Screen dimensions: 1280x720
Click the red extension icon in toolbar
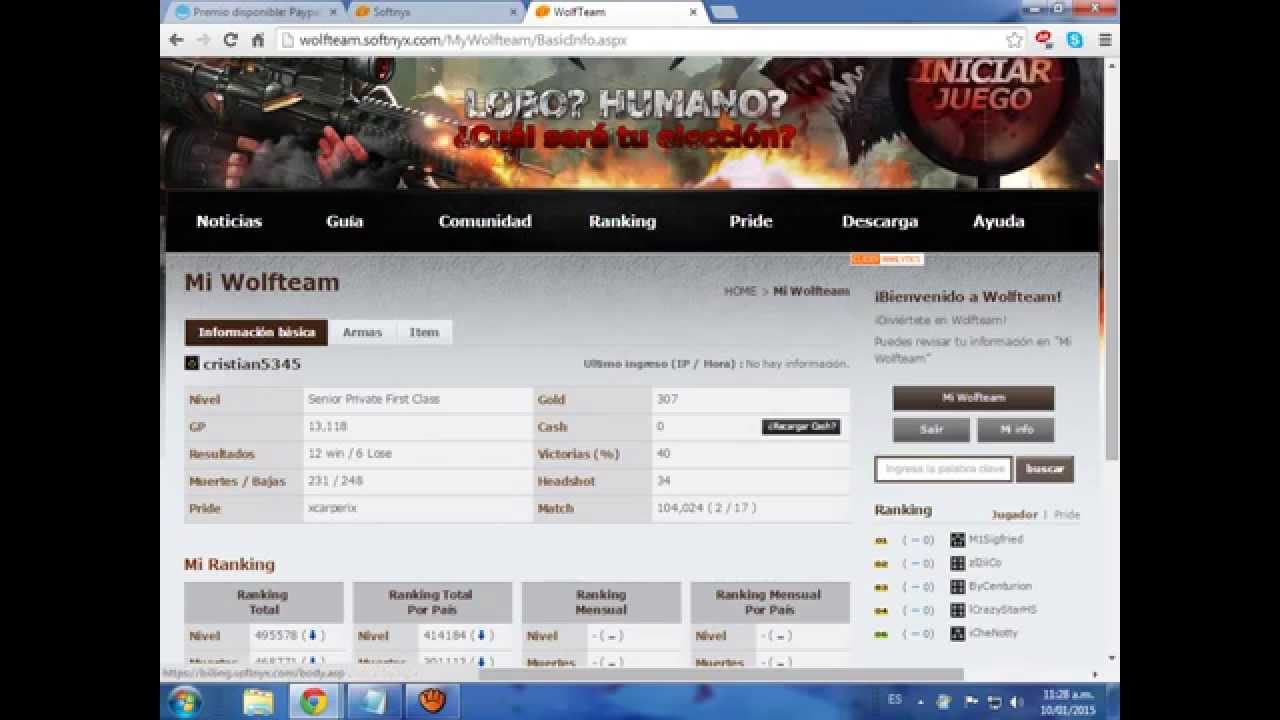click(1044, 40)
